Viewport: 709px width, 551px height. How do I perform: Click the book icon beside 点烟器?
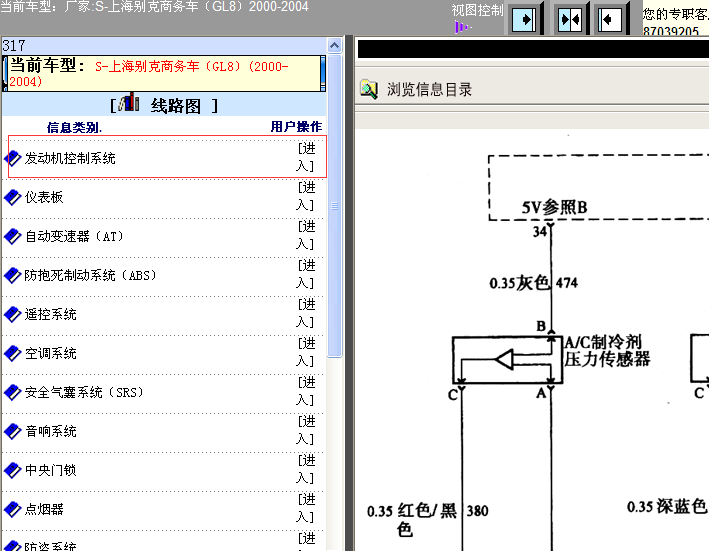[13, 509]
